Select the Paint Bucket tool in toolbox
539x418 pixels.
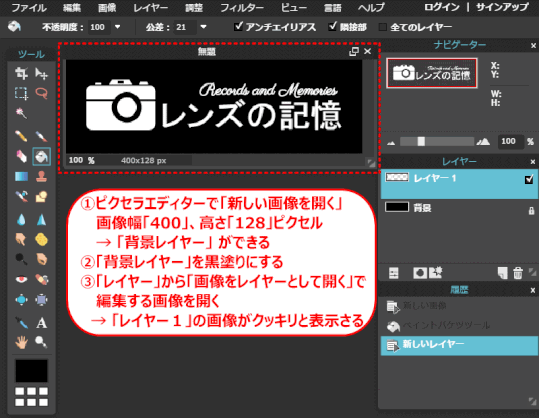(x=42, y=156)
